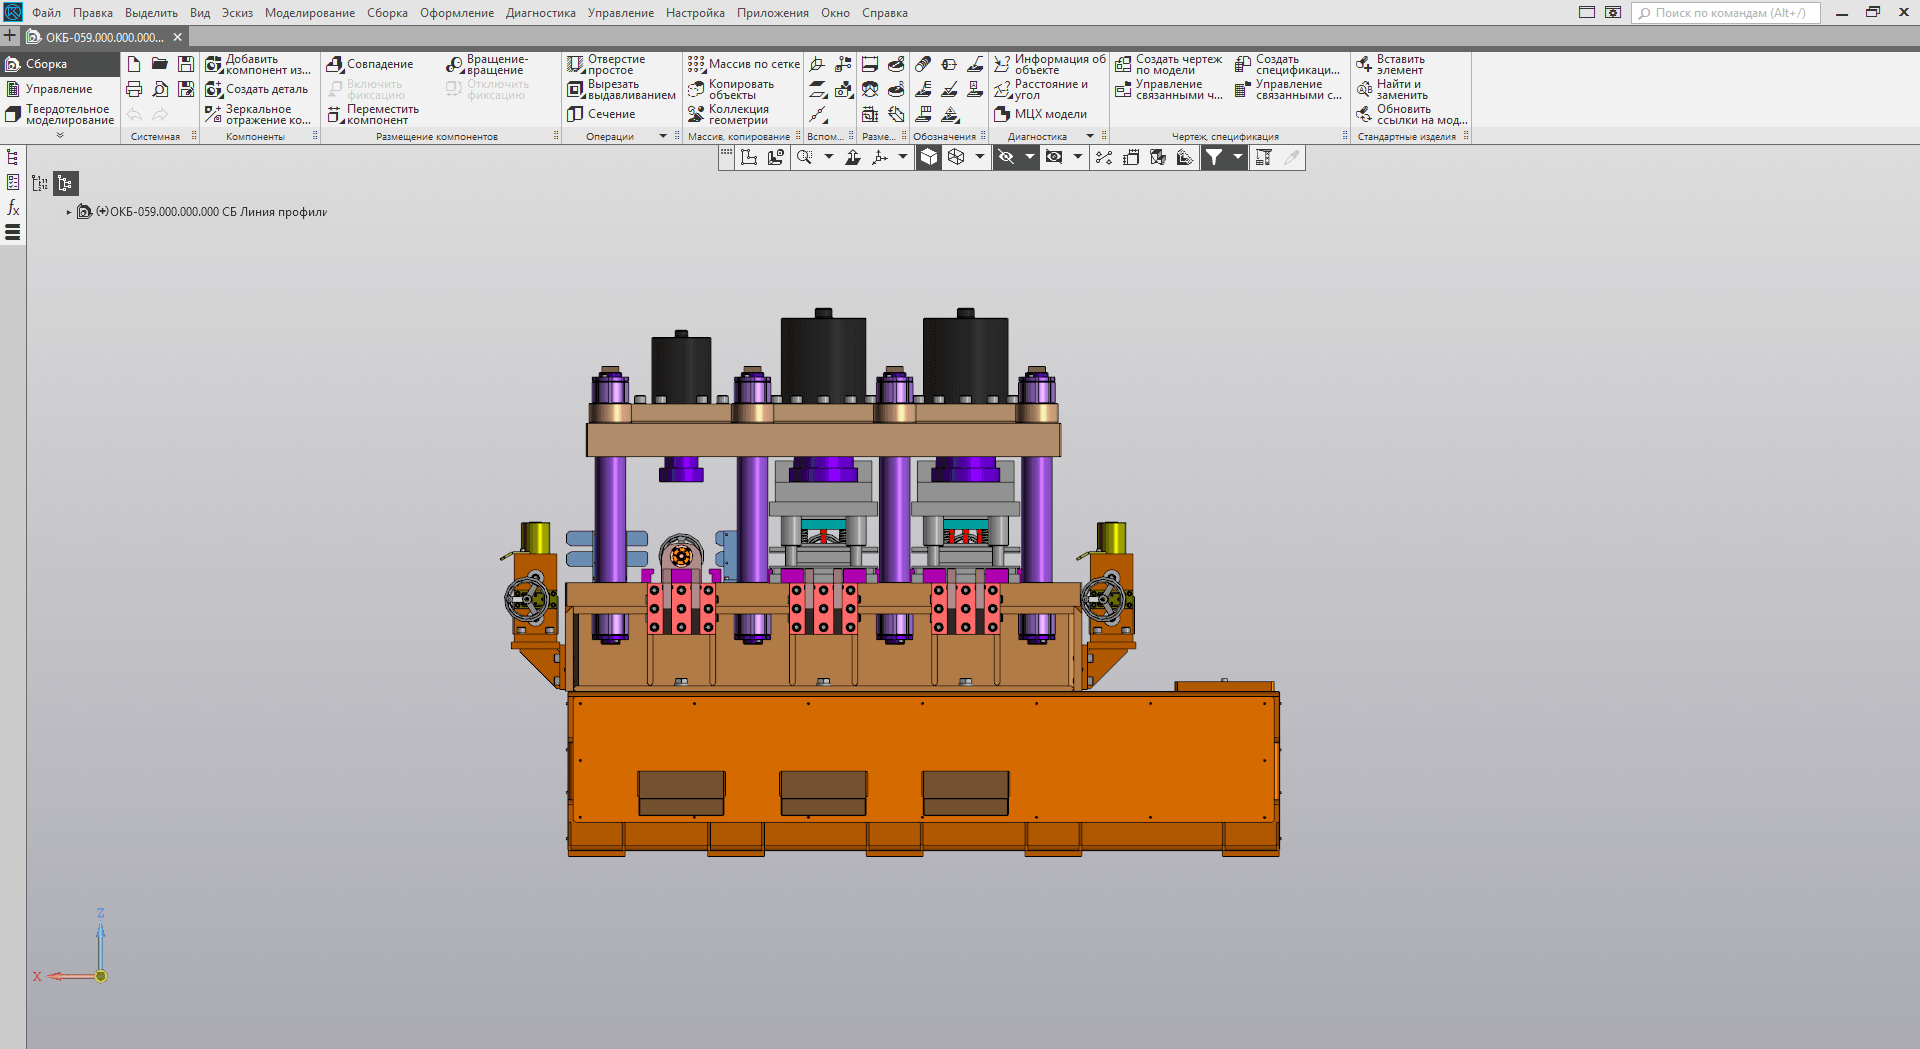Expand the ОКБ-059.000.000.000 tree node

point(69,212)
